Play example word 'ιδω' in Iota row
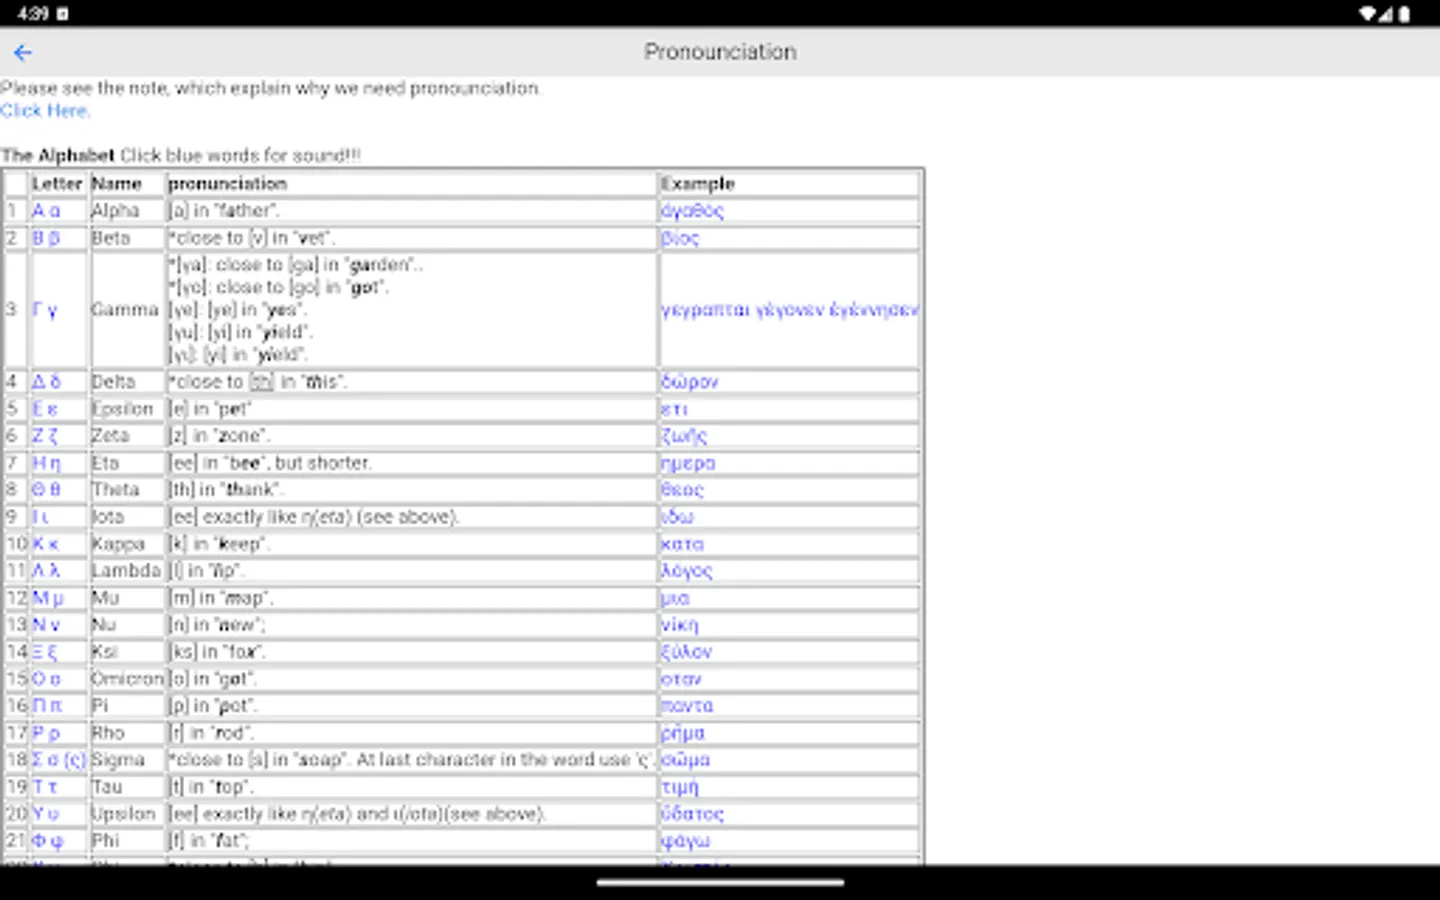This screenshot has width=1440, height=900. pyautogui.click(x=677, y=517)
